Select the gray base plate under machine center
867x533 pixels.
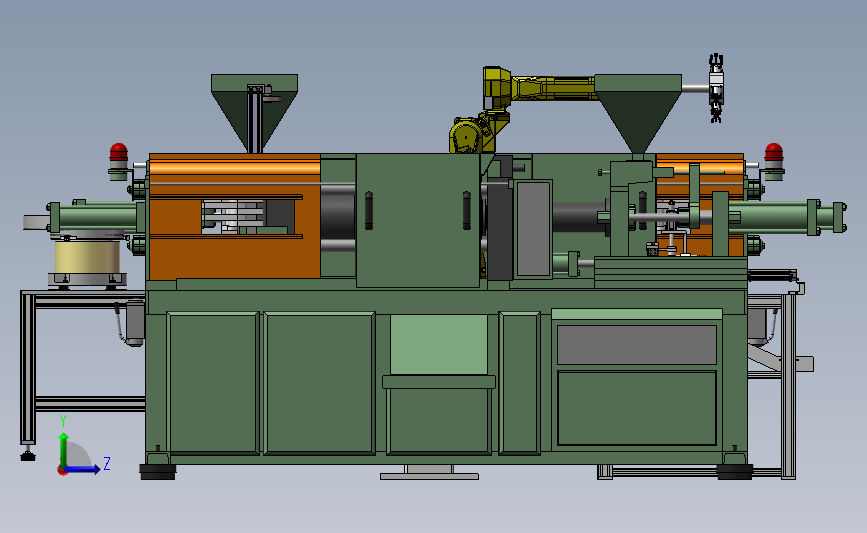429,475
